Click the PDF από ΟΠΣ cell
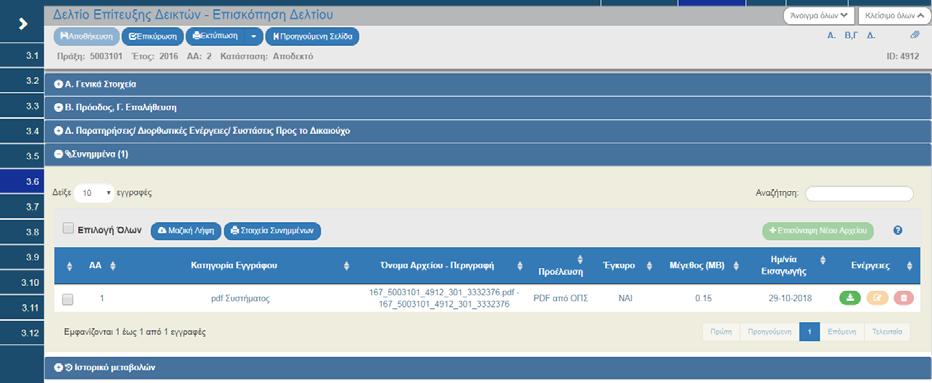 click(560, 299)
